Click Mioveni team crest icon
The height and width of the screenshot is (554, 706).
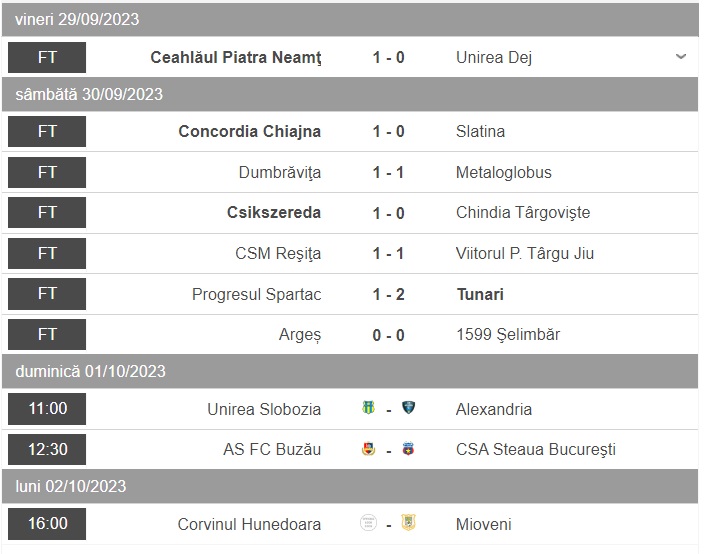[408, 522]
